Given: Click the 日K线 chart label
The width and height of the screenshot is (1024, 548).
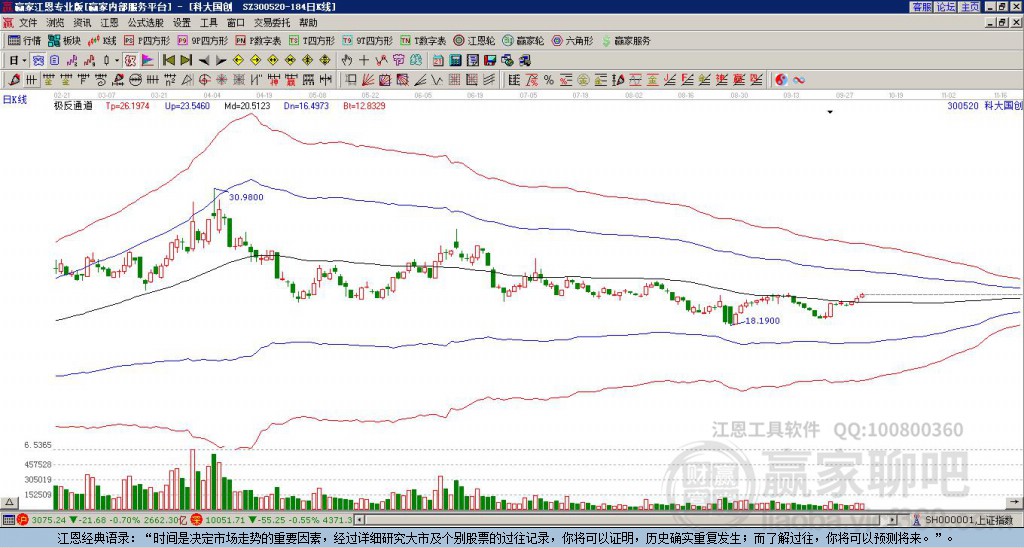Looking at the screenshot, I should (x=15, y=100).
